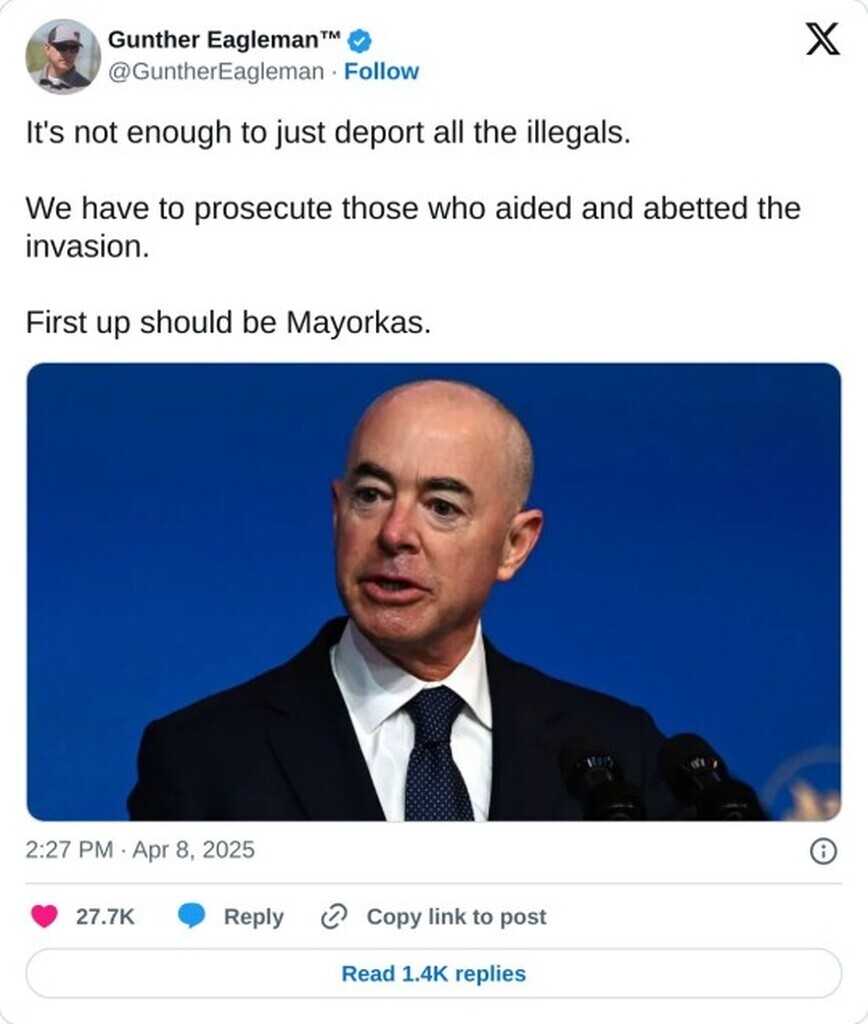
Task: Click the chain link copy icon
Action: click(x=334, y=917)
